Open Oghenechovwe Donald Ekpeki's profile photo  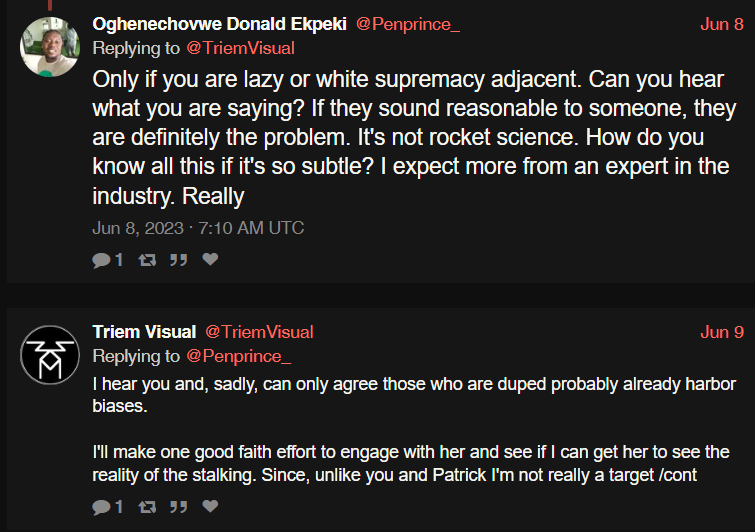50,47
